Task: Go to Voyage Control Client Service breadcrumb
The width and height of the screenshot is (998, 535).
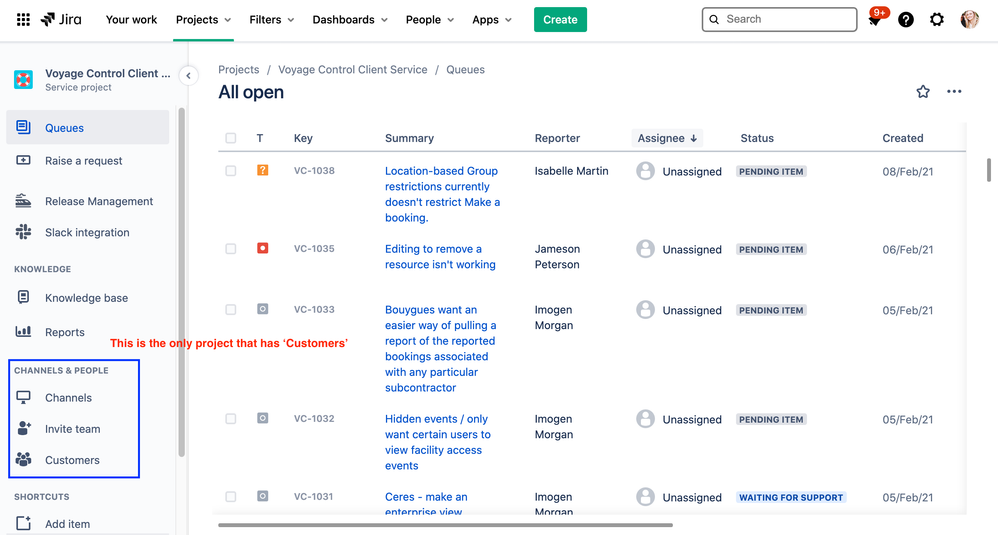Action: coord(353,69)
